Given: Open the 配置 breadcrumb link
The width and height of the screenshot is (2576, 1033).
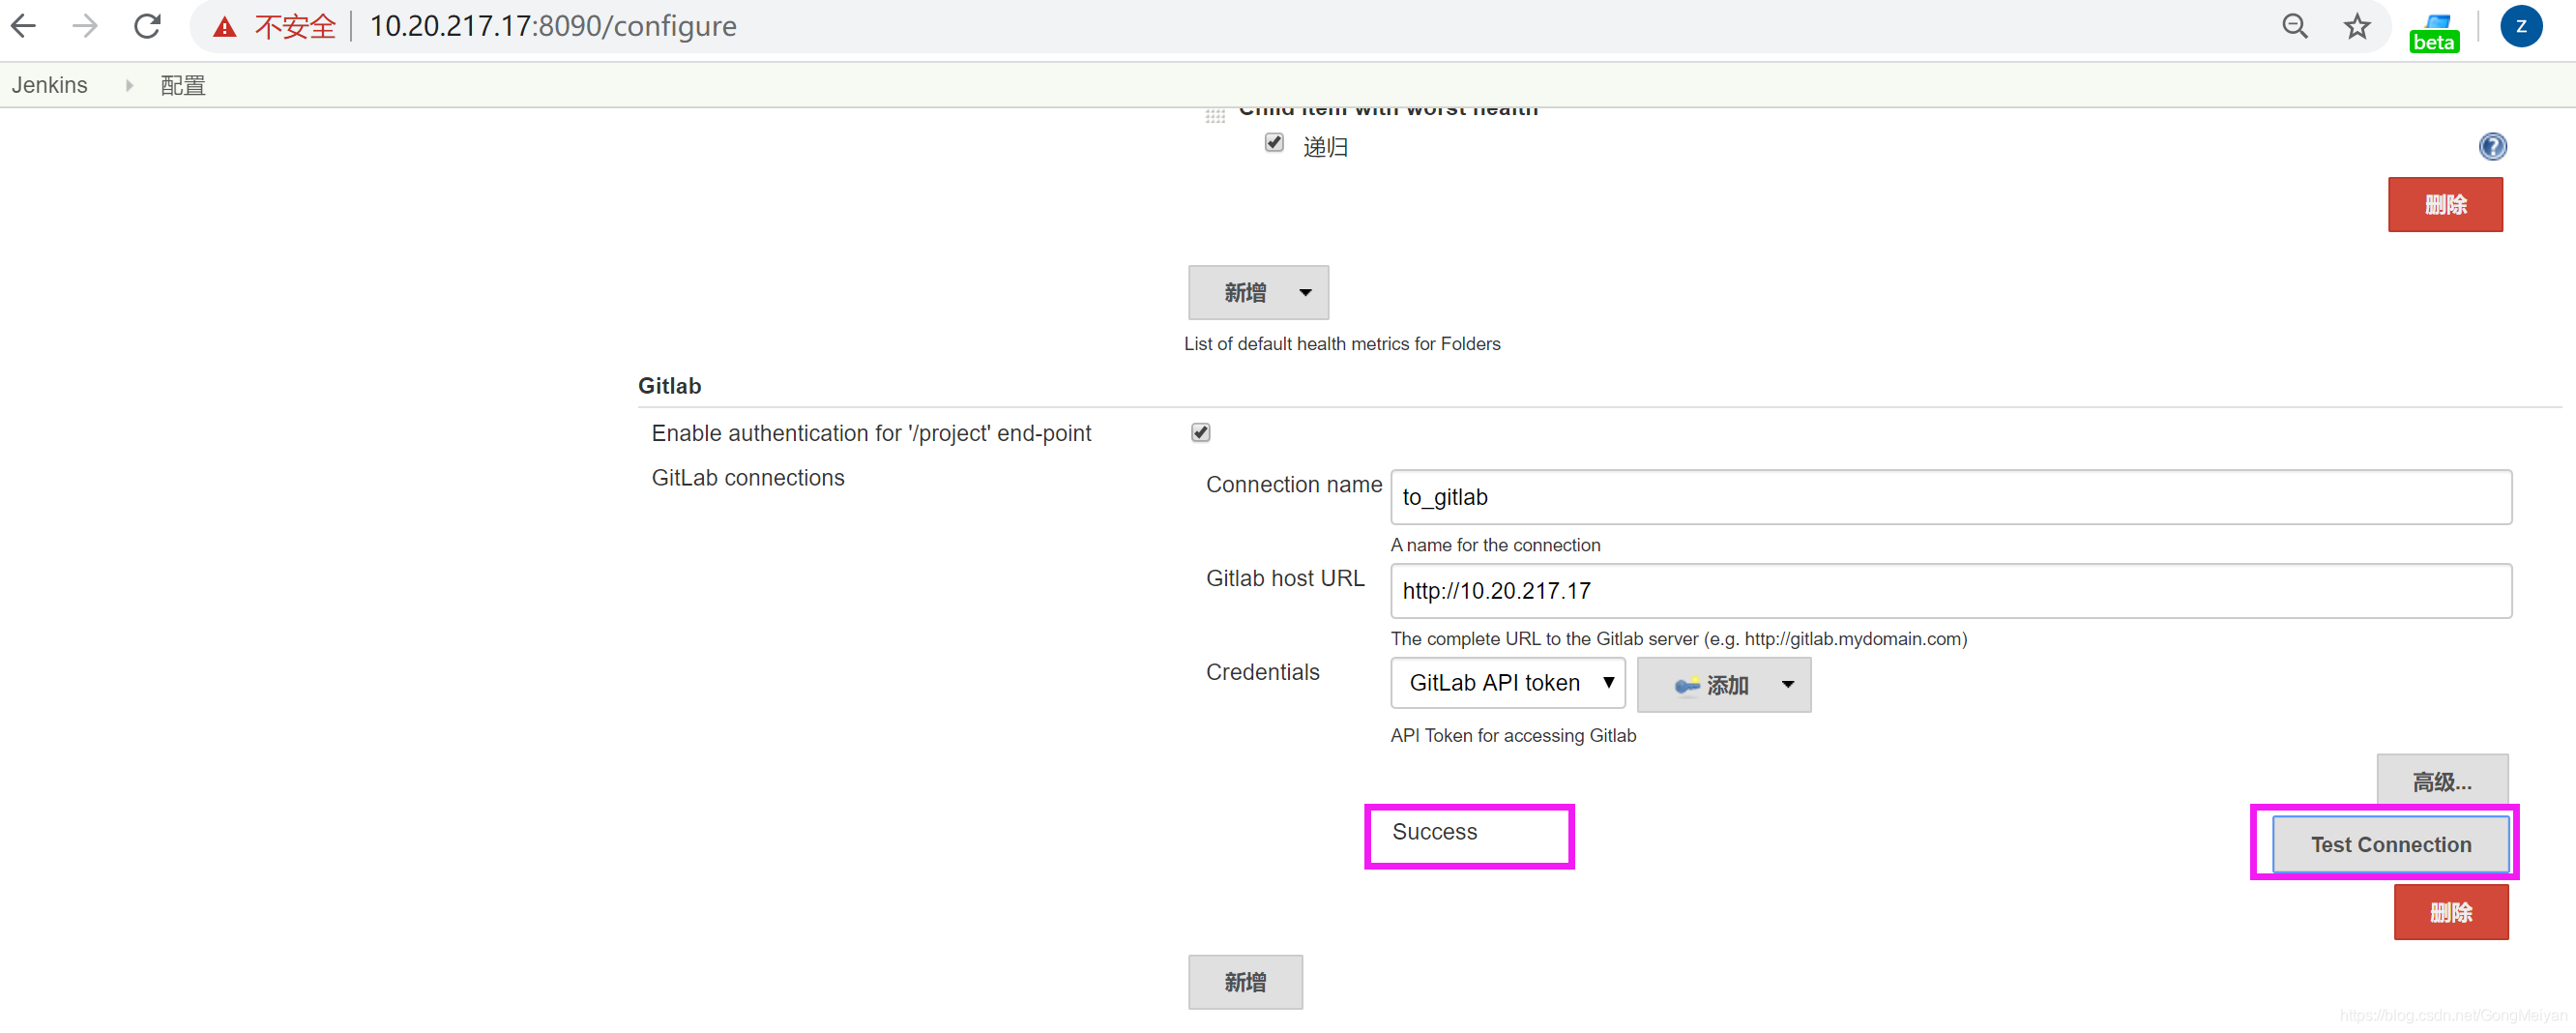Looking at the screenshot, I should [x=183, y=85].
